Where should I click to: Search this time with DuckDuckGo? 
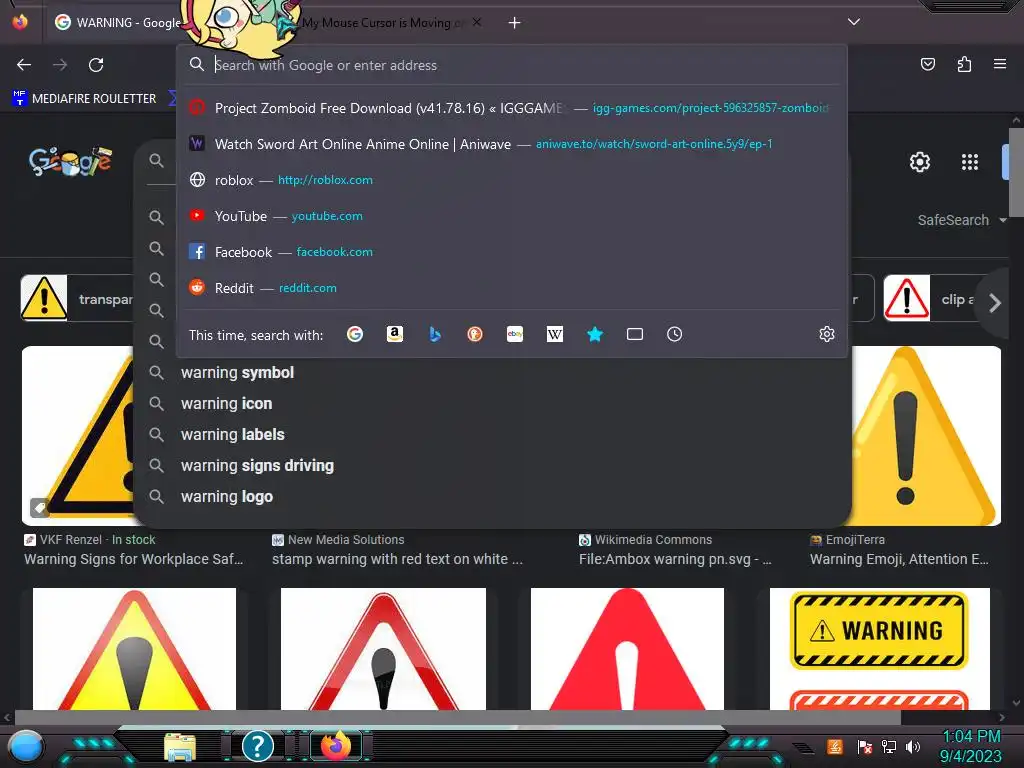475,334
